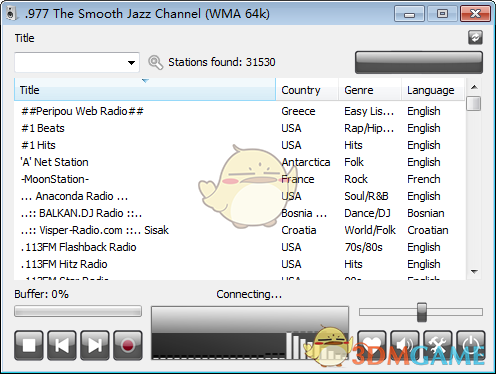Click the scrollbar up arrow
Image resolution: width=496 pixels, height=374 pixels.
pos(474,87)
